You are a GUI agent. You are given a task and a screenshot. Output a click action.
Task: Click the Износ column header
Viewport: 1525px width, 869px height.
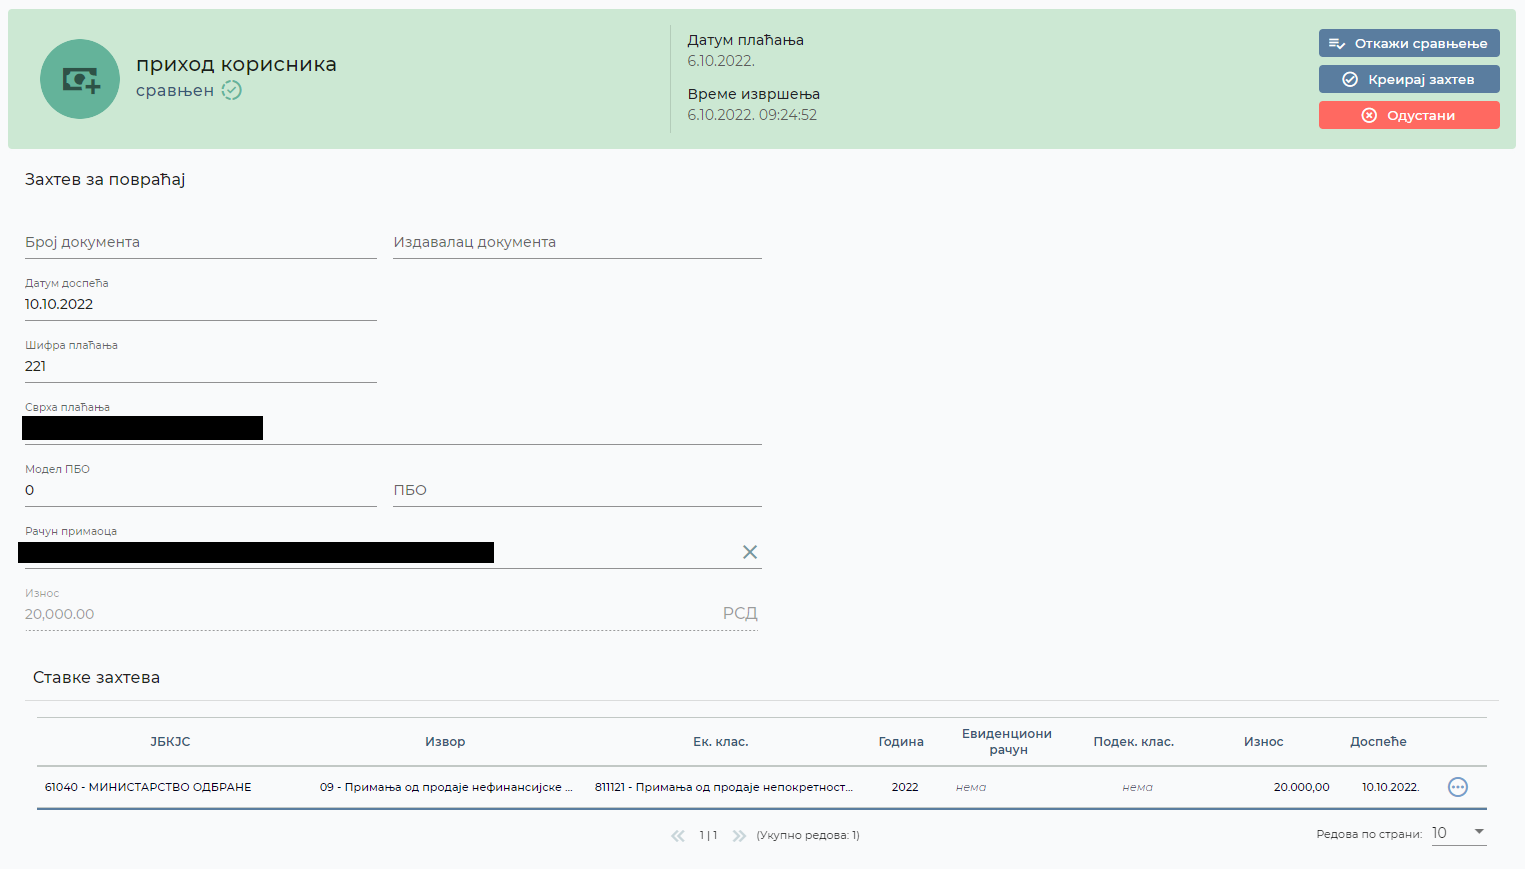pos(1264,742)
